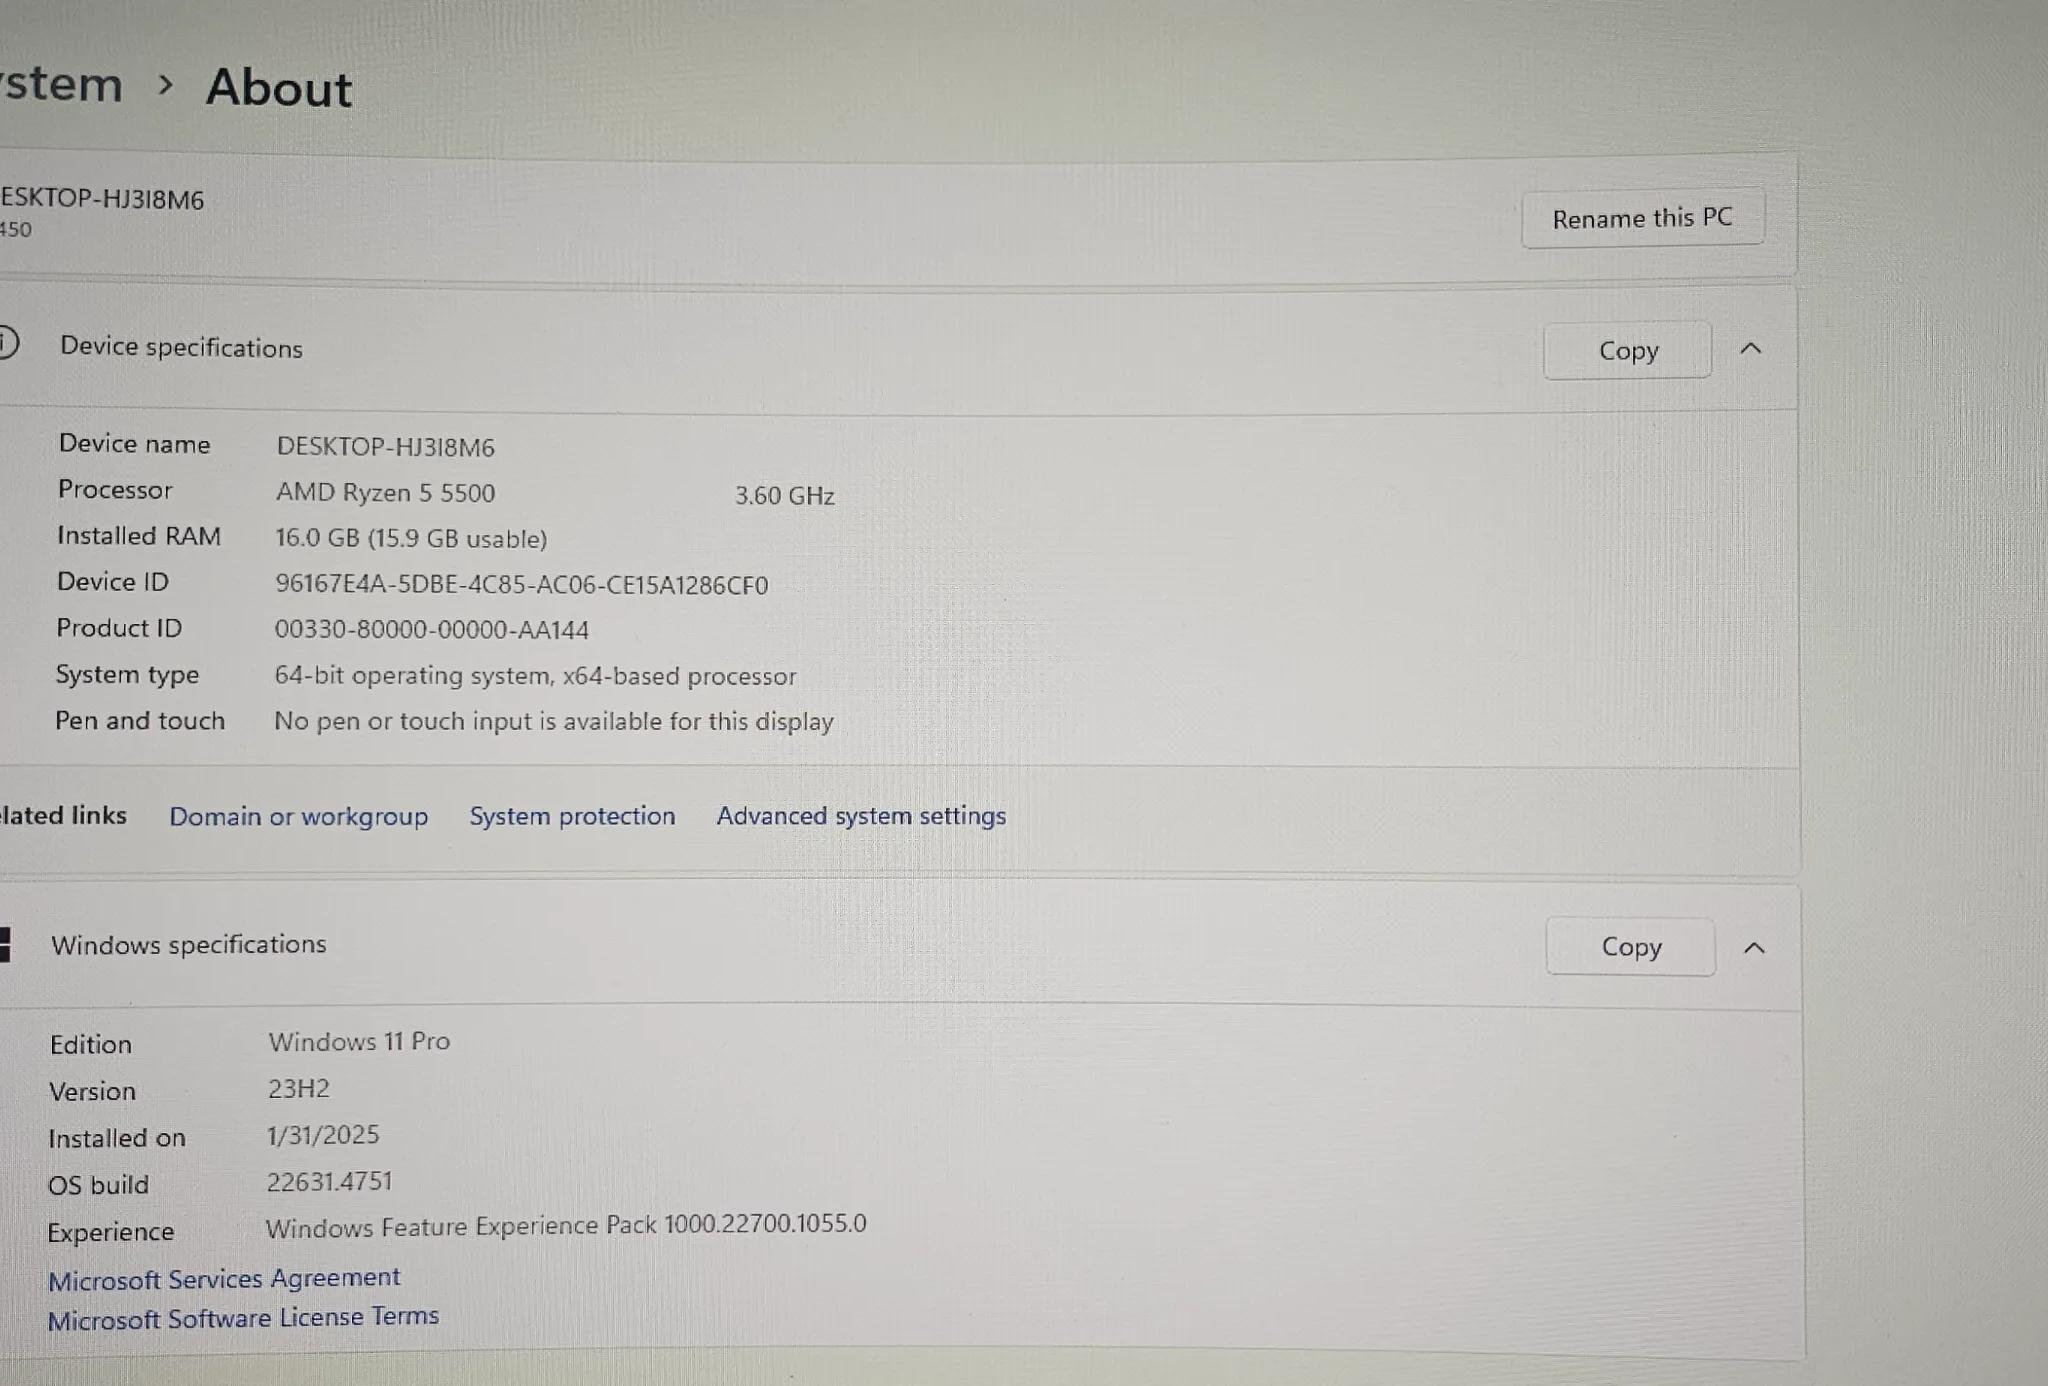Open Microsoft Services Agreement link
The image size is (2048, 1386).
coord(224,1278)
